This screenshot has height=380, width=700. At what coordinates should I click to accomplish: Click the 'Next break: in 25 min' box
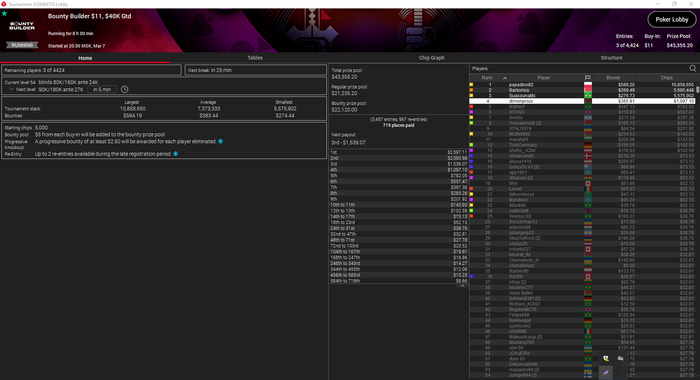[256, 70]
